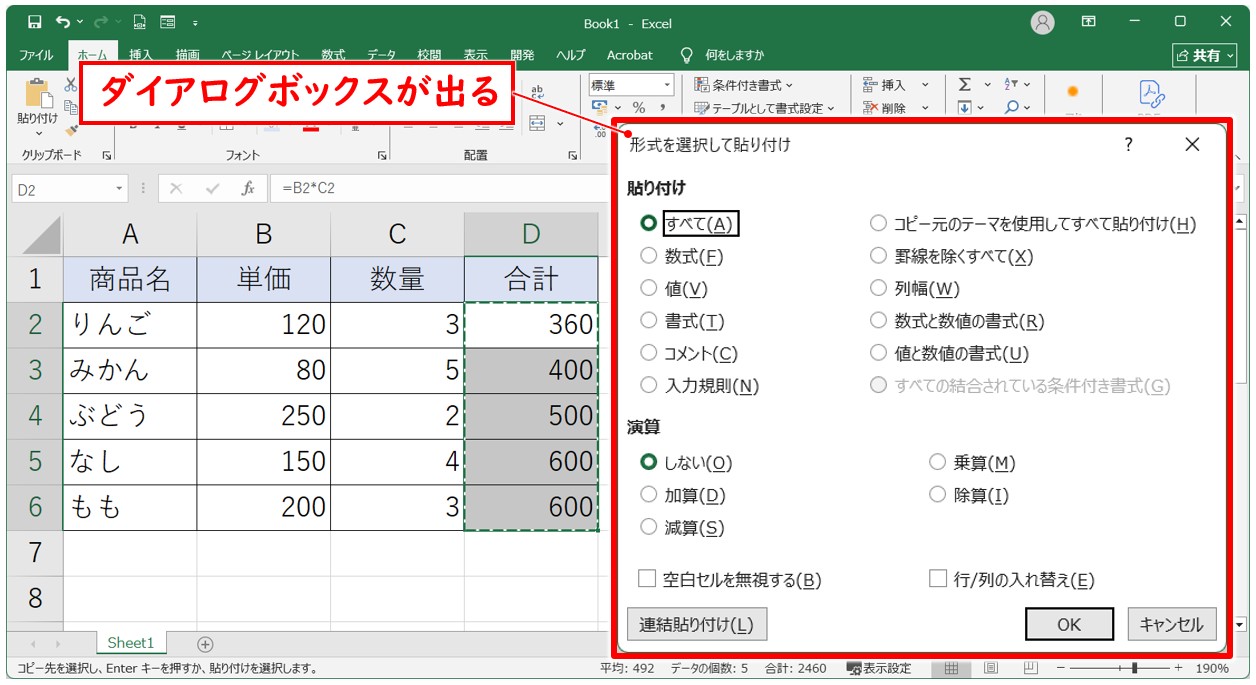
Task: Enable 空白セルを無視する checkbox
Action: pos(647,579)
